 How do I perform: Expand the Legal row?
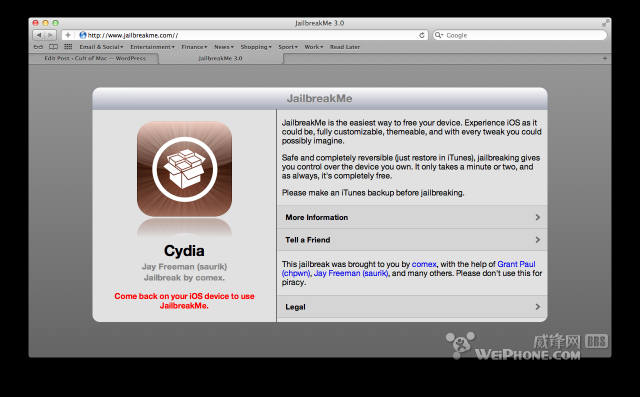412,306
